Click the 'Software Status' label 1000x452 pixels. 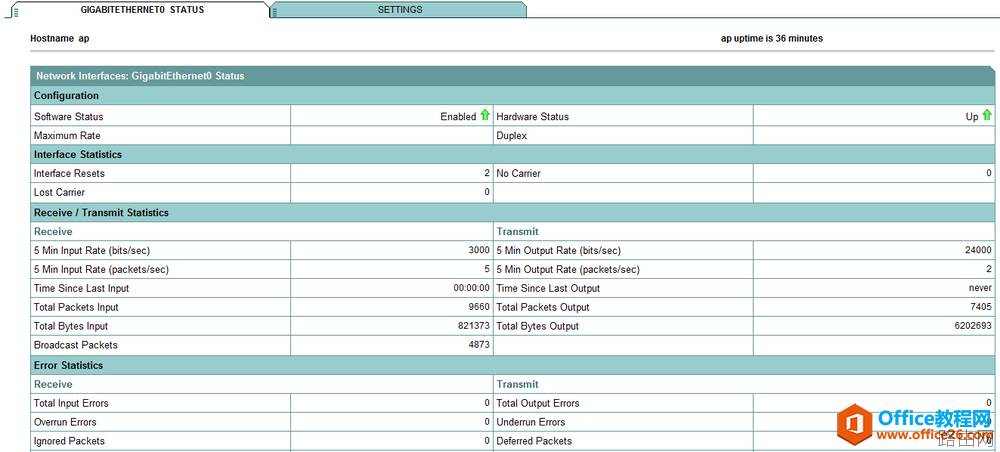(x=68, y=117)
